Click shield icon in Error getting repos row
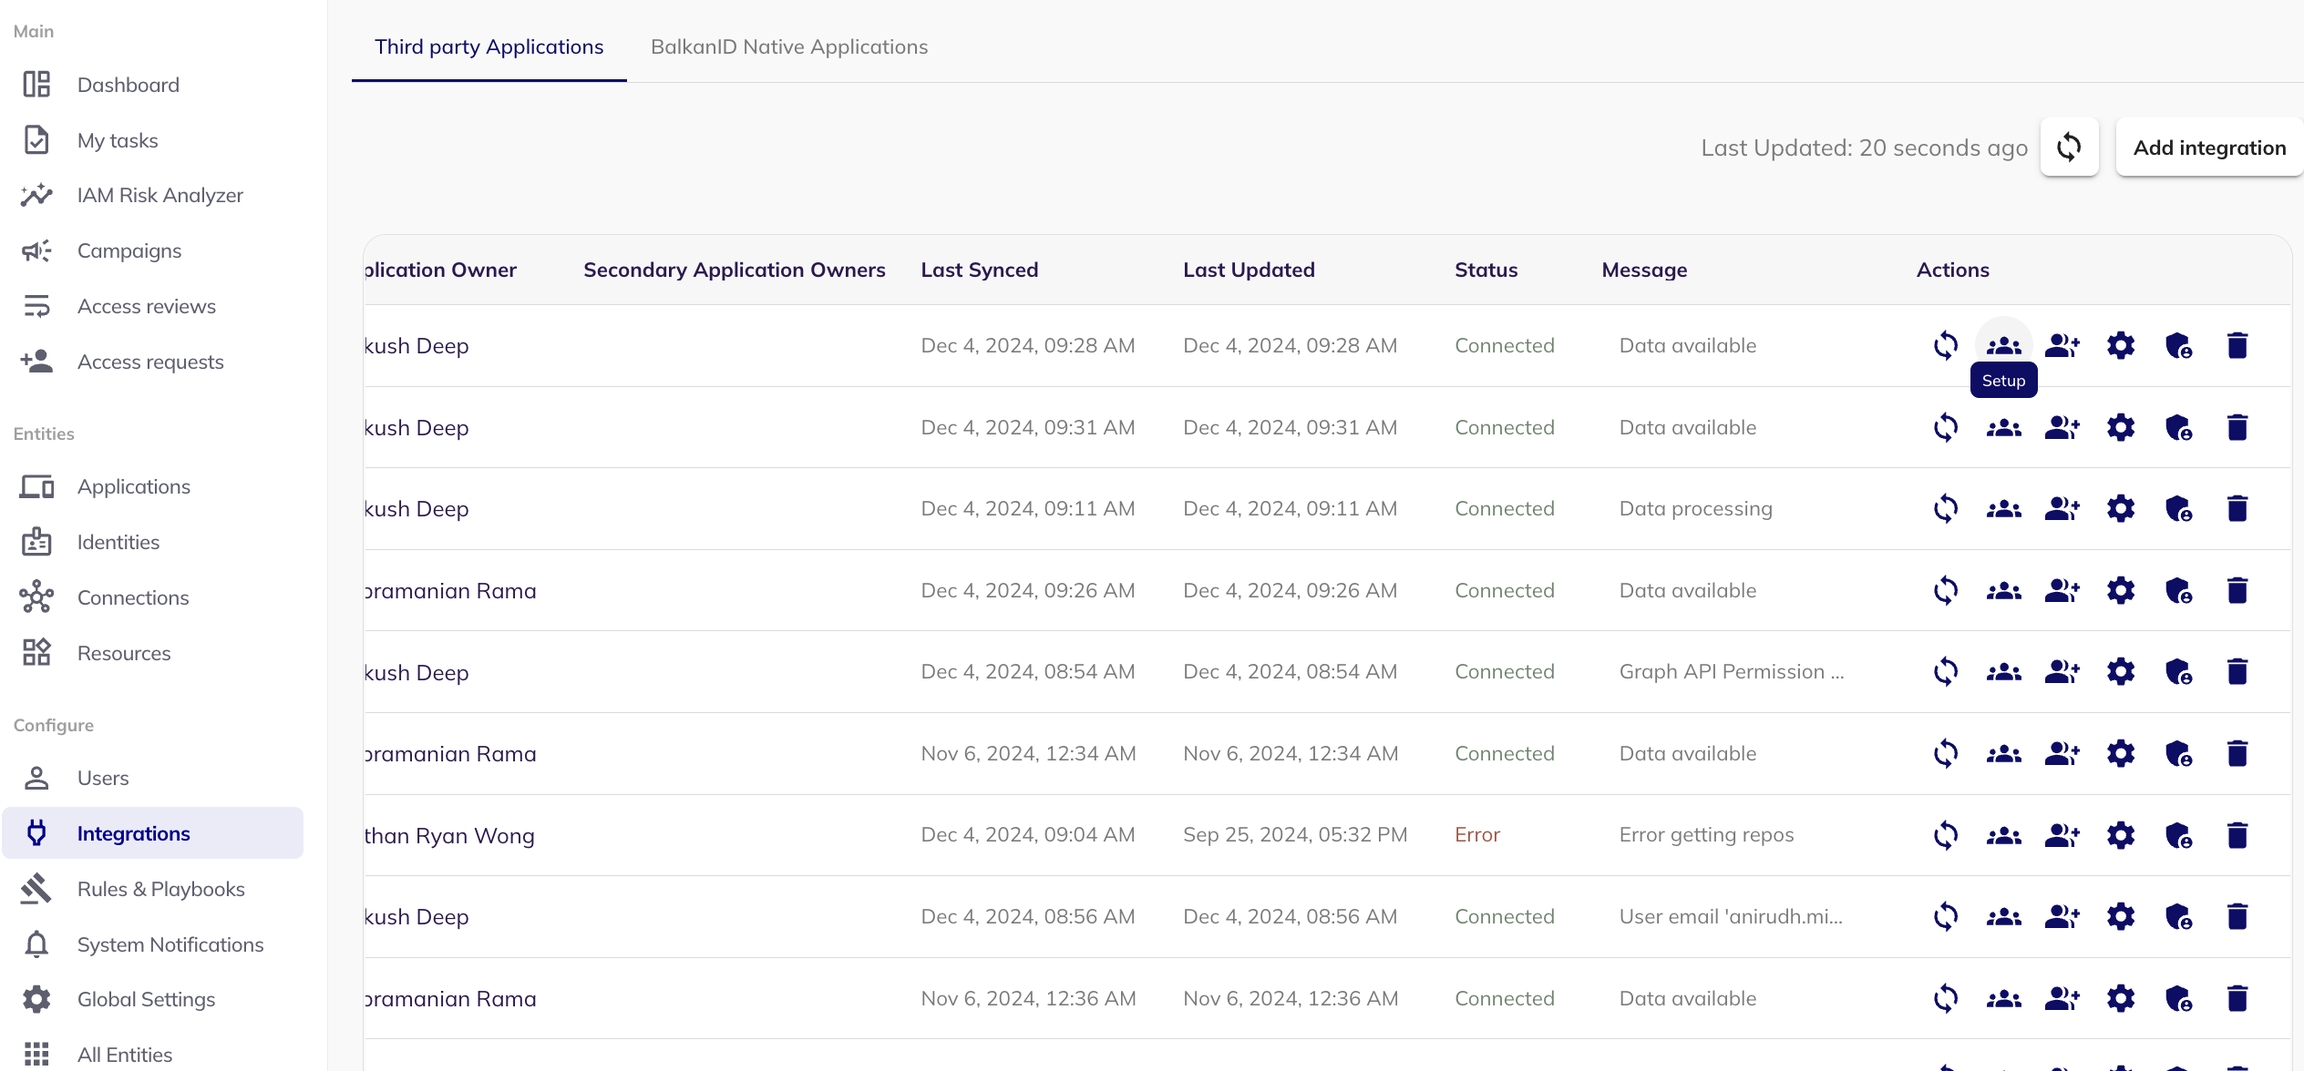 2178,835
